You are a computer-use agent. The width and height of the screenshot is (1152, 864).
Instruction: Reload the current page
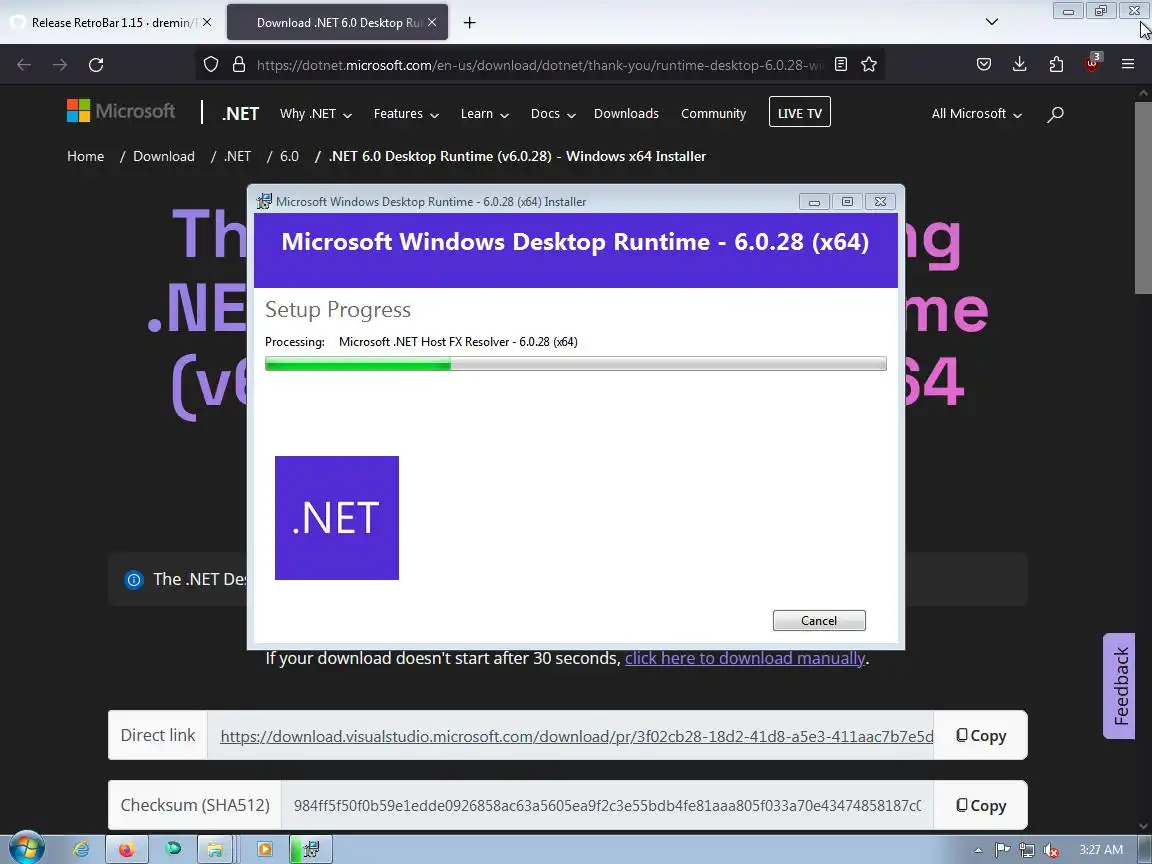coord(96,65)
